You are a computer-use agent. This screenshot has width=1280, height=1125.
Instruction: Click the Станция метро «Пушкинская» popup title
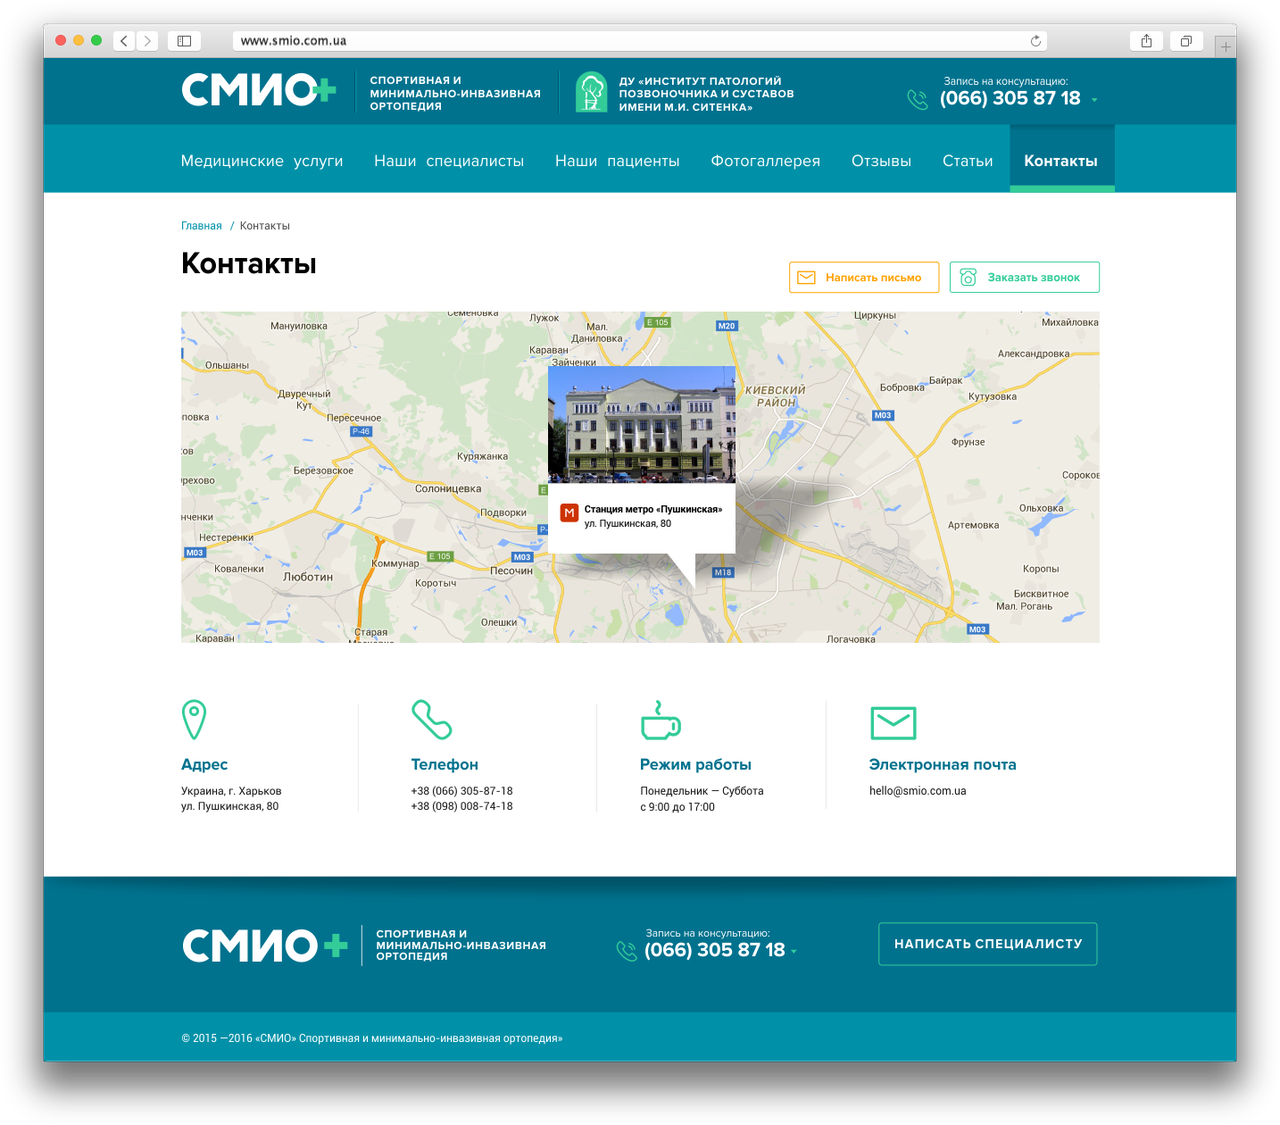pos(653,509)
